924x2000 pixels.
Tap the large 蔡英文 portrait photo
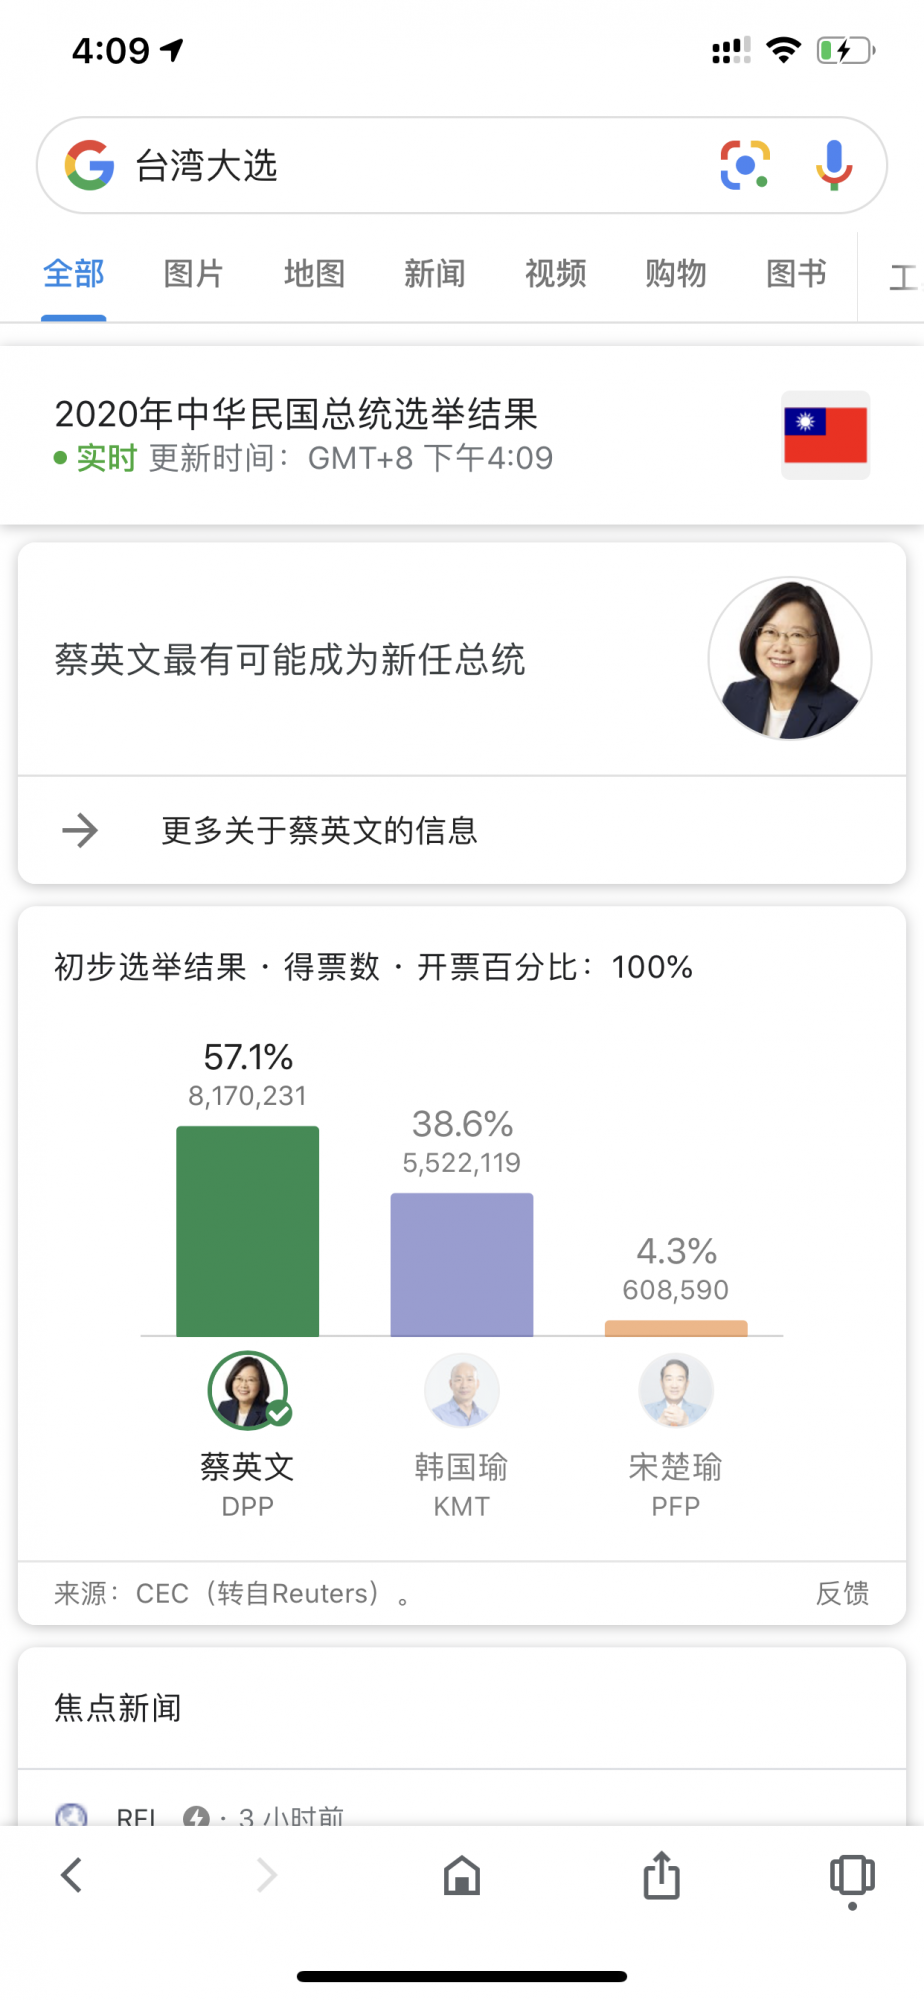click(790, 659)
